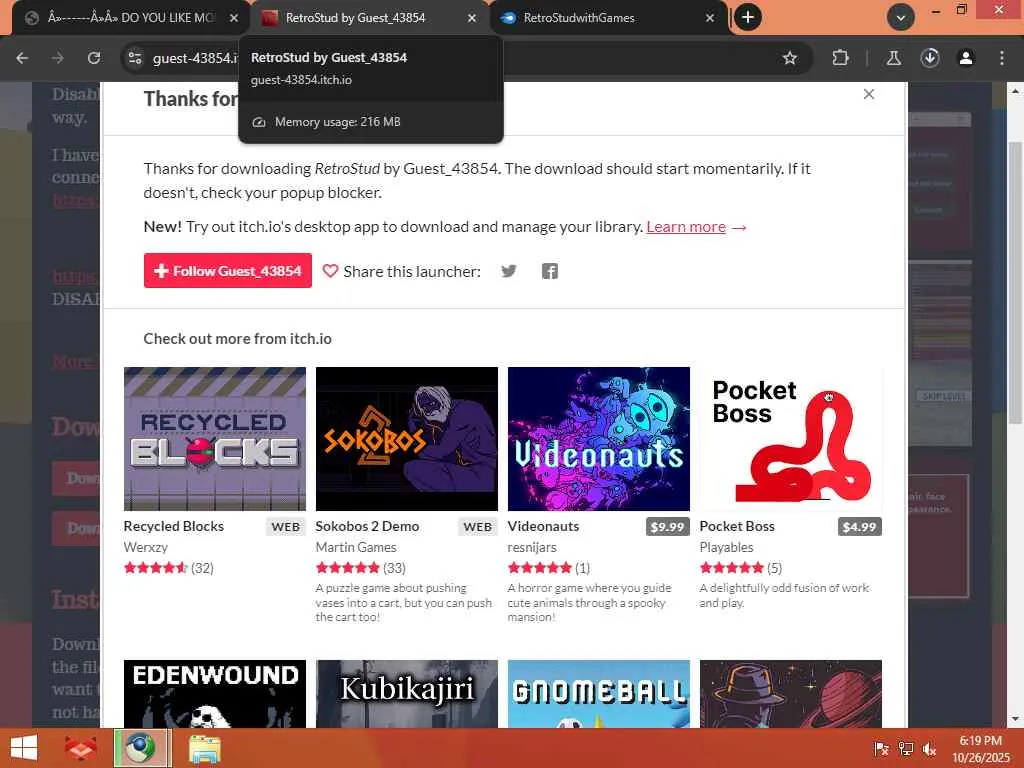This screenshot has width=1024, height=768.
Task: Switch to RetroStud by Guest_43854 tab
Action: pyautogui.click(x=356, y=18)
